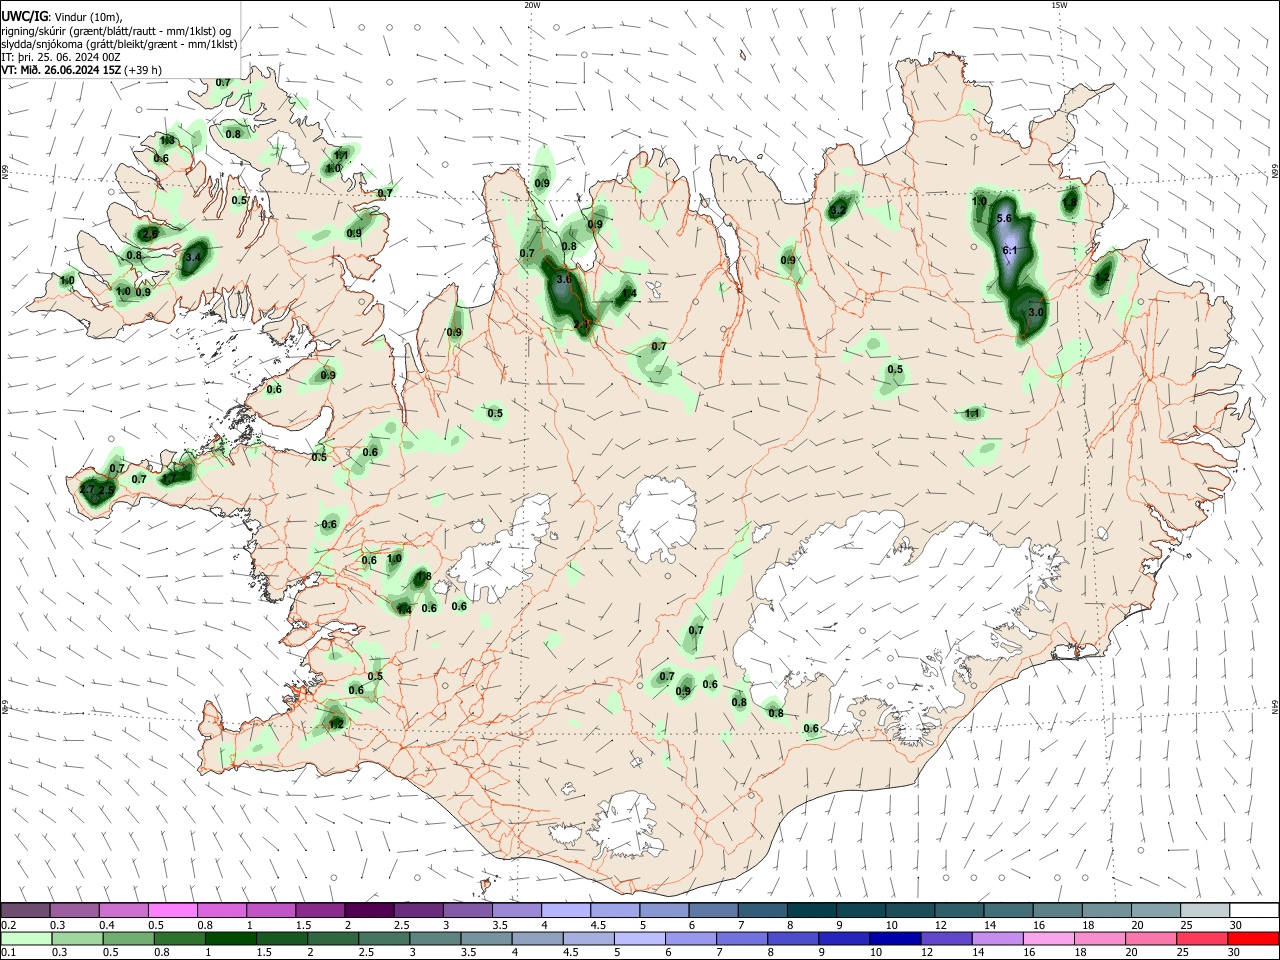Pick the pale mint first swatch, bottom legend
This screenshot has height=960, width=1280.
pos(26,938)
